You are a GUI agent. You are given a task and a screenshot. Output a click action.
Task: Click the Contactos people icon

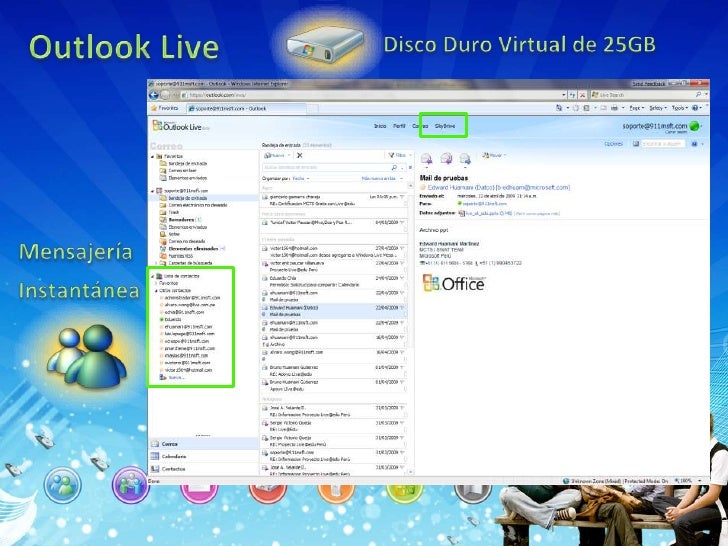tap(155, 469)
